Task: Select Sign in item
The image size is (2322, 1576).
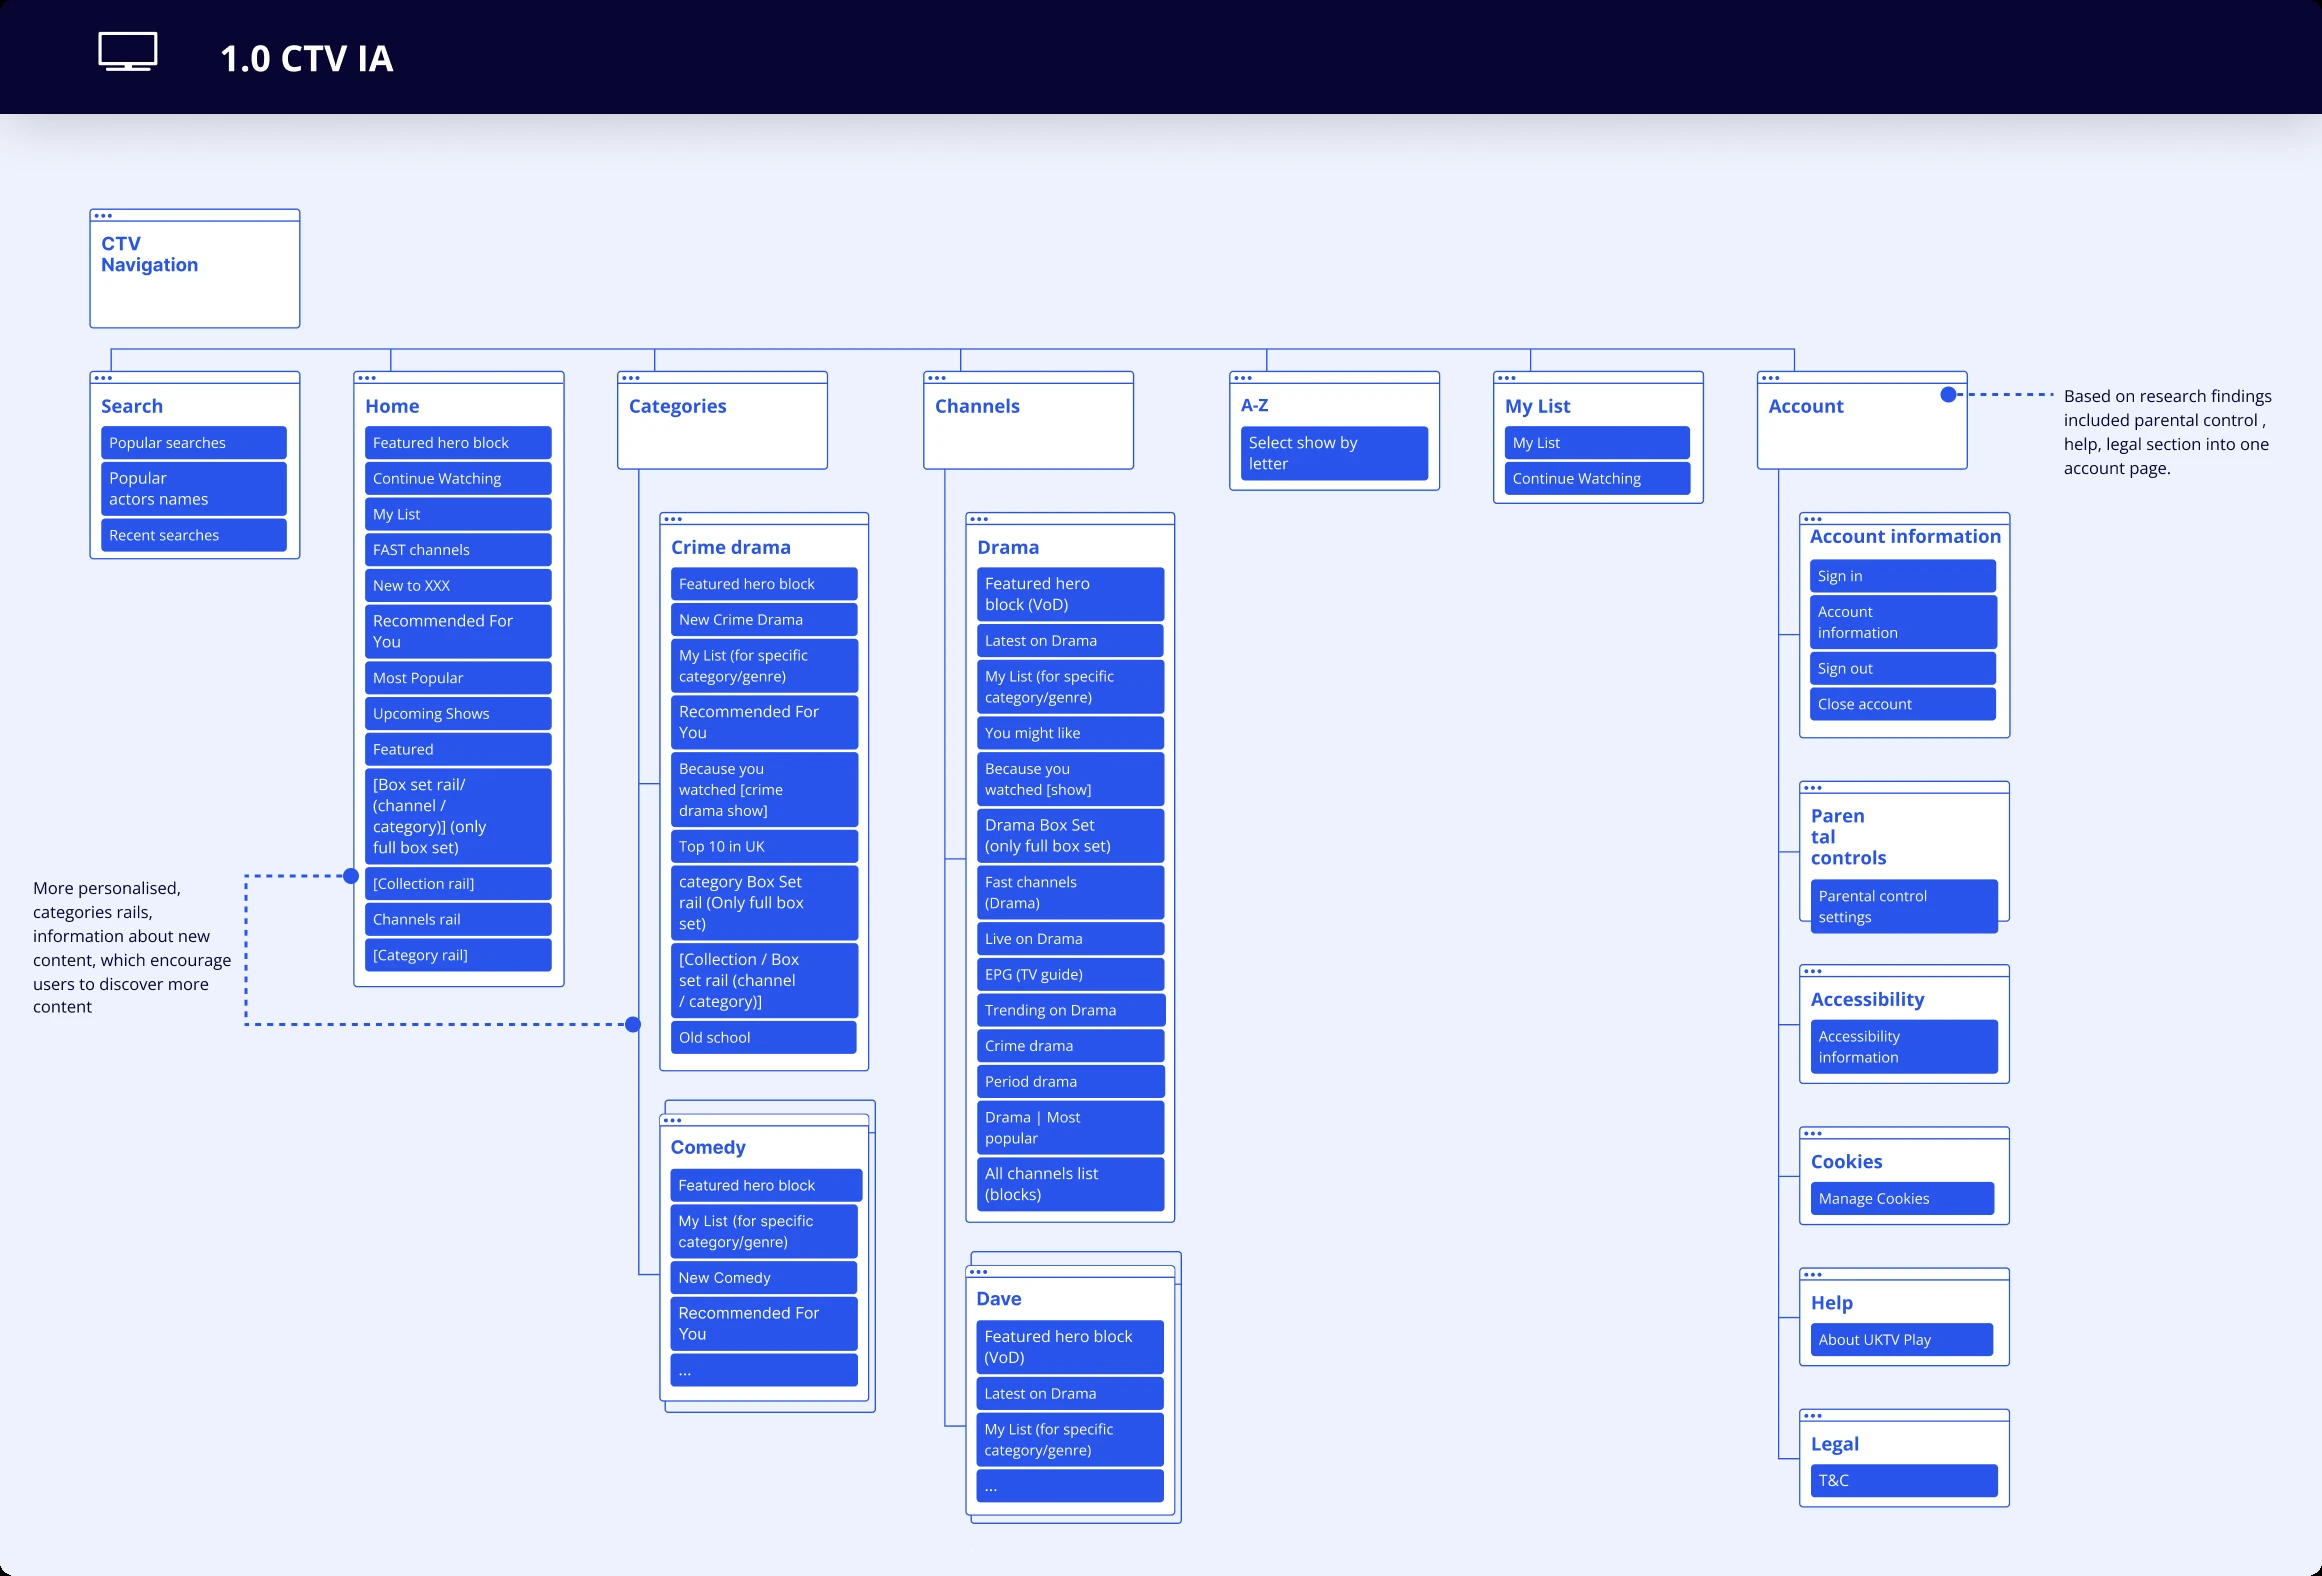Action: pyautogui.click(x=1903, y=576)
